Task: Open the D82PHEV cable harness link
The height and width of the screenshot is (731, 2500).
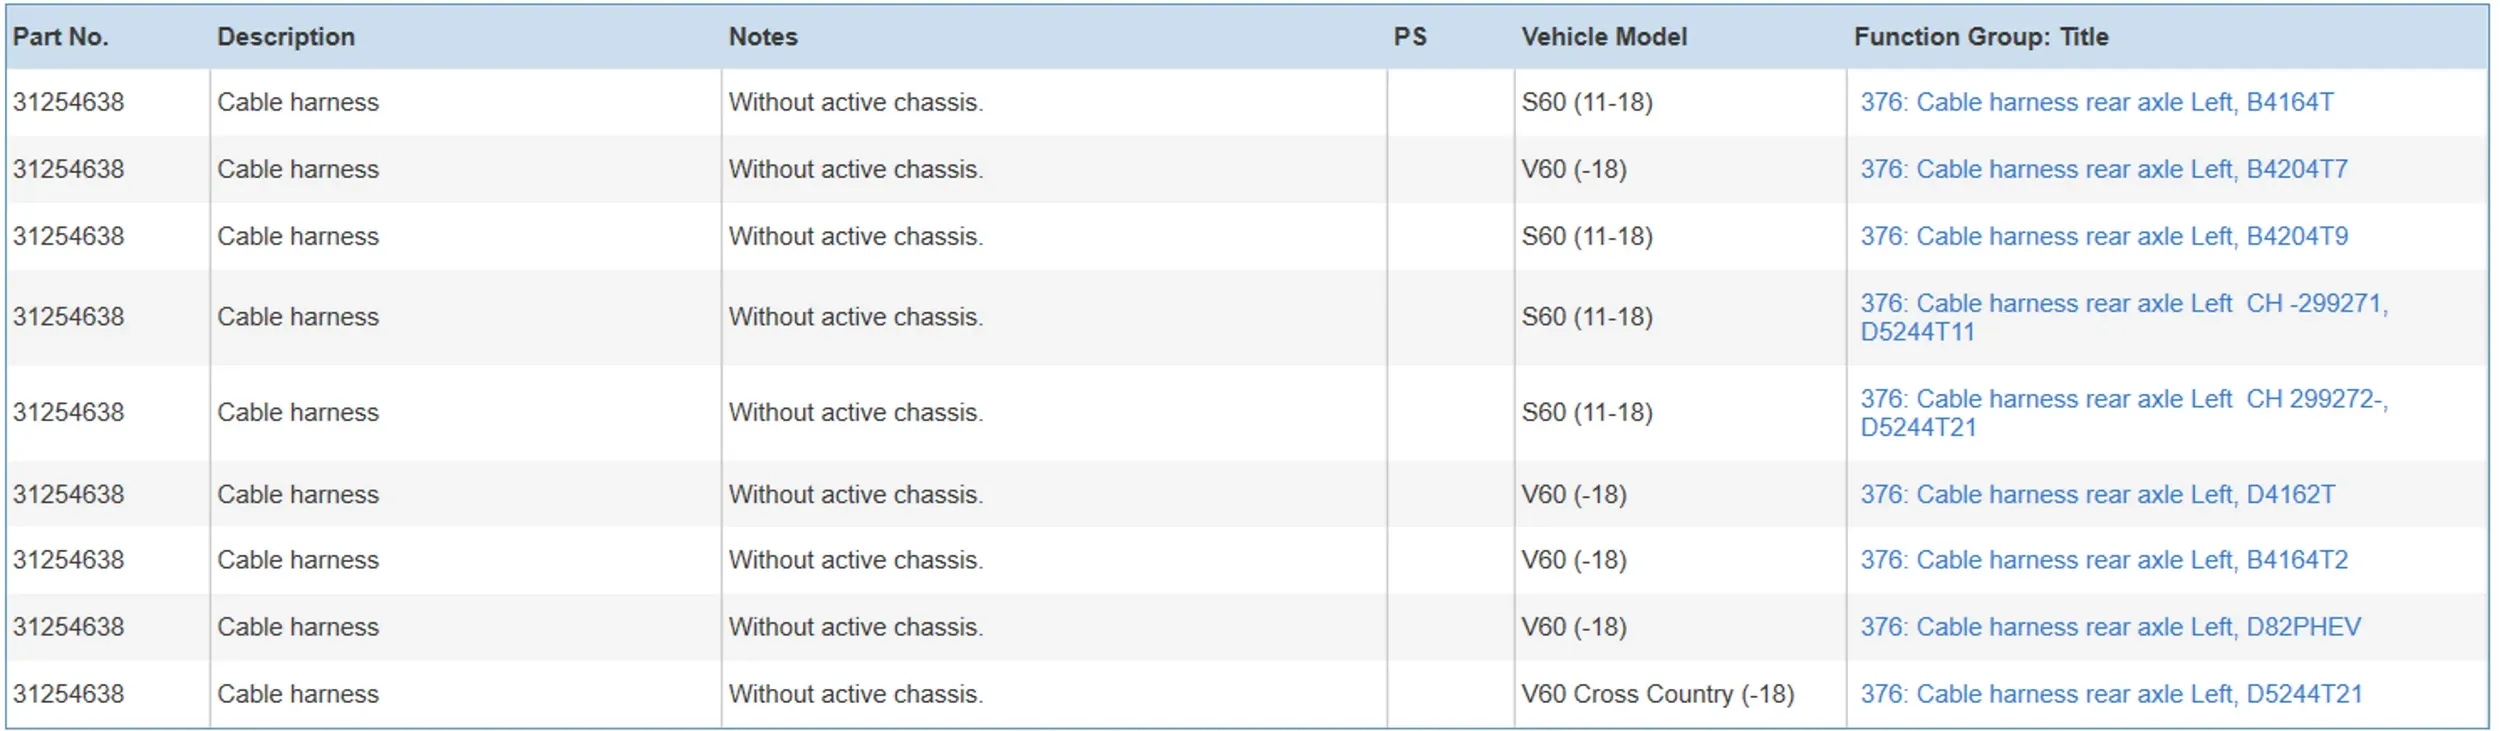Action: point(2110,627)
